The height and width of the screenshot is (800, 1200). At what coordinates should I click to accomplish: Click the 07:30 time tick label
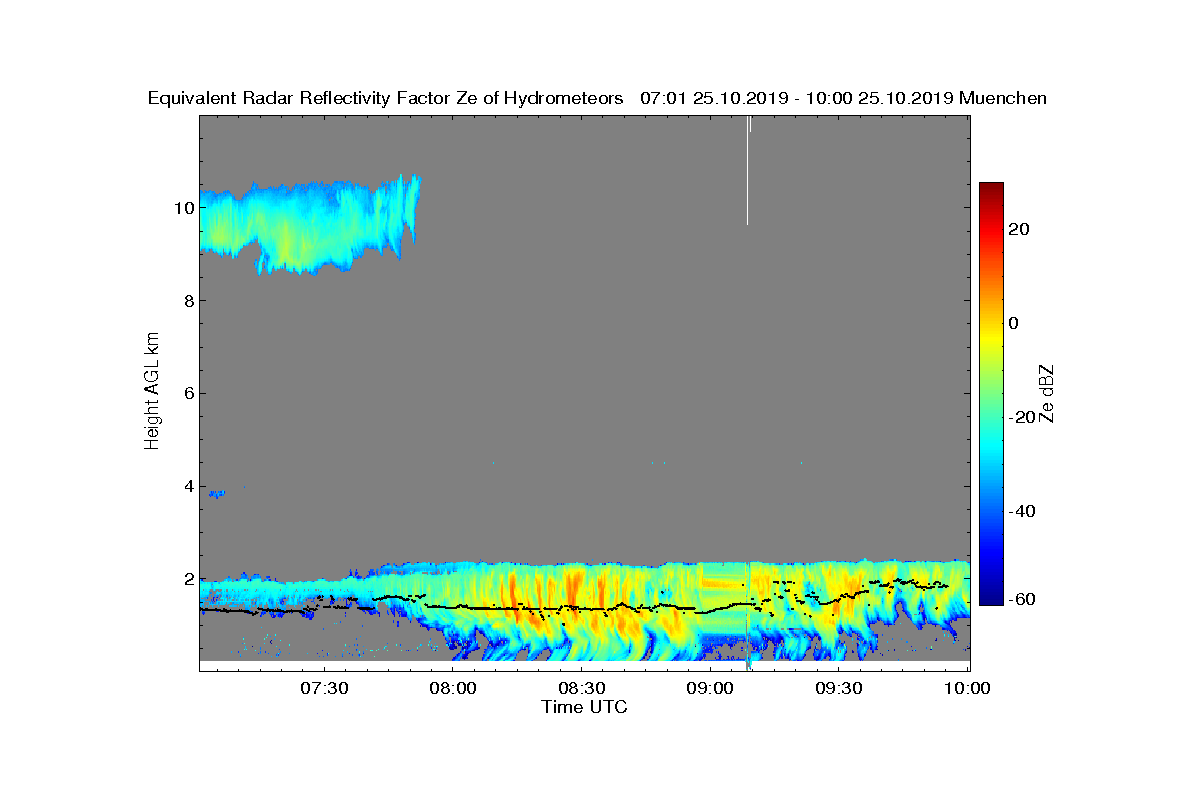click(324, 689)
